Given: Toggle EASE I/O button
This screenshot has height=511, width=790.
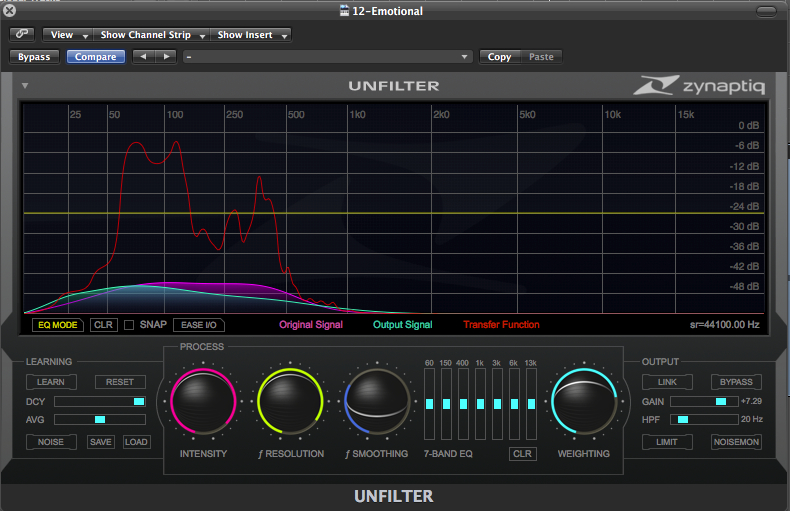Looking at the screenshot, I should point(199,325).
